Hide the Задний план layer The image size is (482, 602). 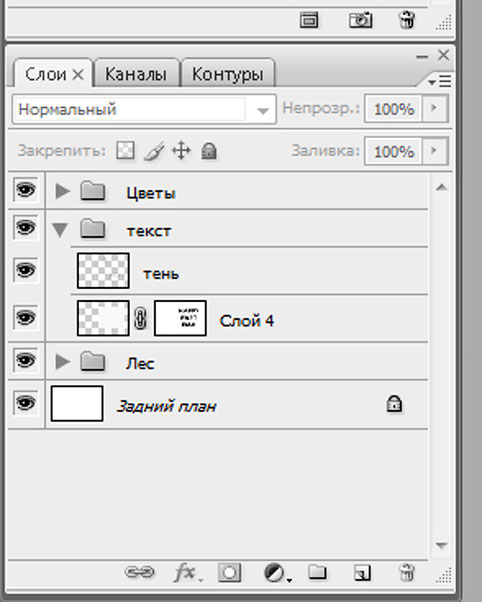[26, 403]
